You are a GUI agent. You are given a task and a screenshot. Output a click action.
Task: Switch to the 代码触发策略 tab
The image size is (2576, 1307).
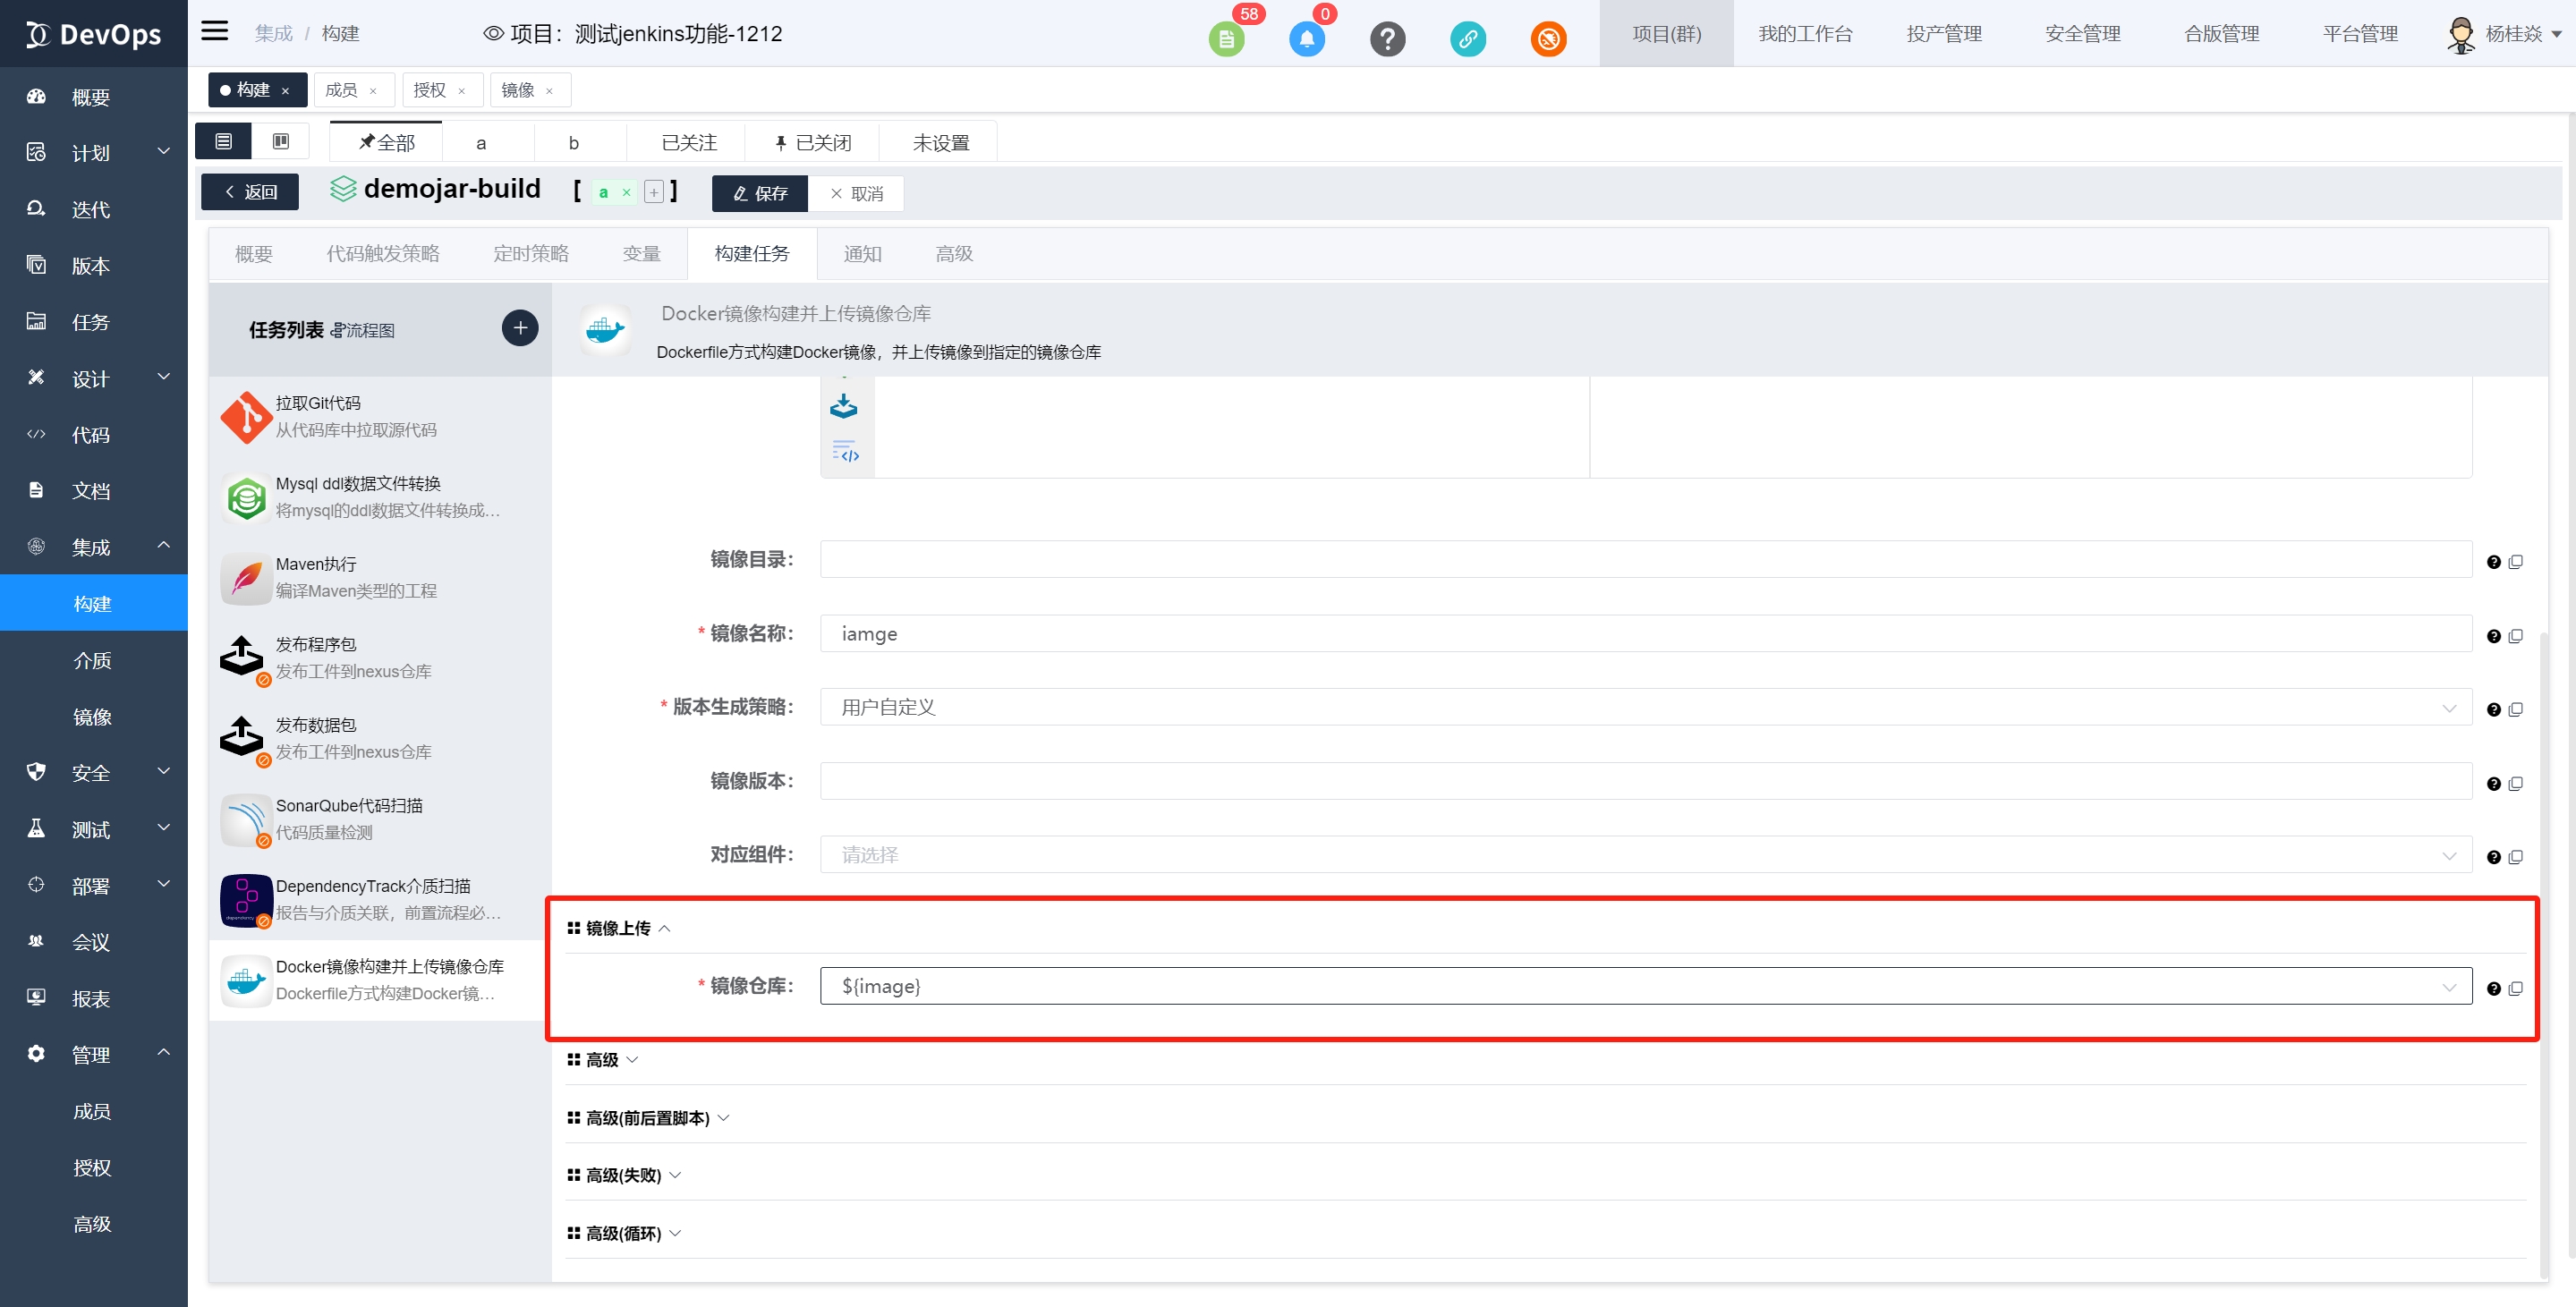tap(382, 254)
